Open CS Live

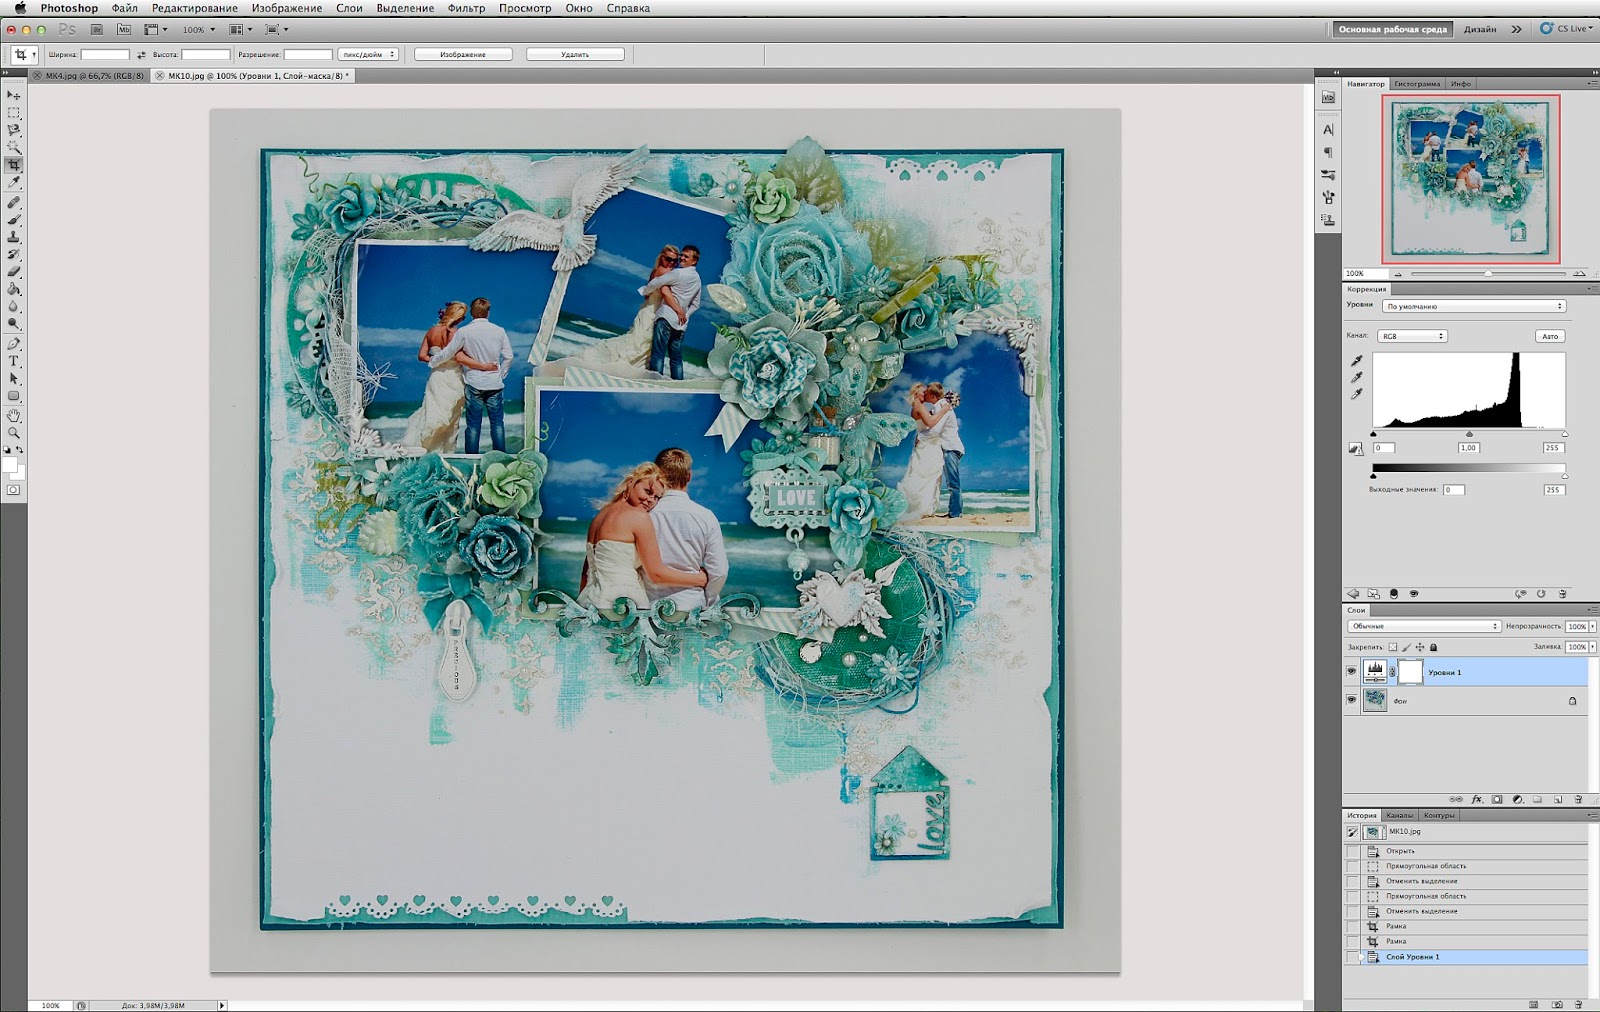[1566, 29]
